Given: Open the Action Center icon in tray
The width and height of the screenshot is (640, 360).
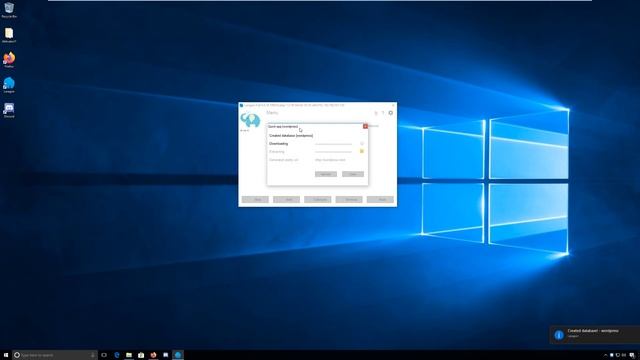Looking at the screenshot, I should [x=632, y=355].
